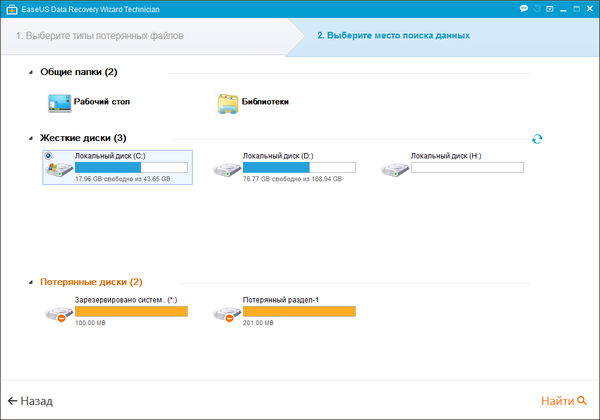Collapse the Жесткие диски (3) section
This screenshot has width=600, height=420.
point(31,138)
